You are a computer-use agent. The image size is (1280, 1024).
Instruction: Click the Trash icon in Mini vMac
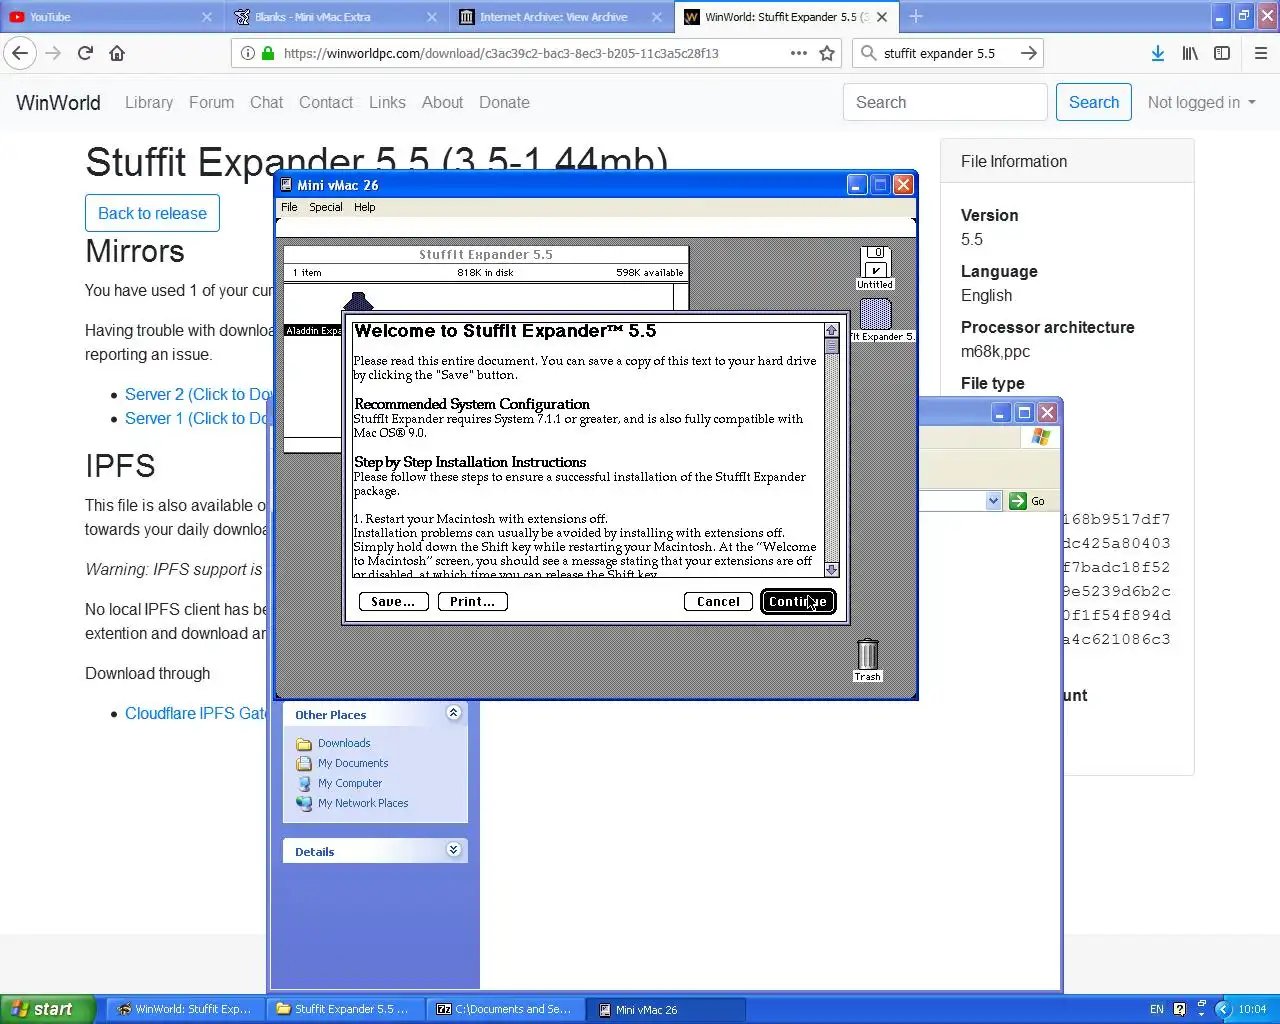click(x=868, y=660)
